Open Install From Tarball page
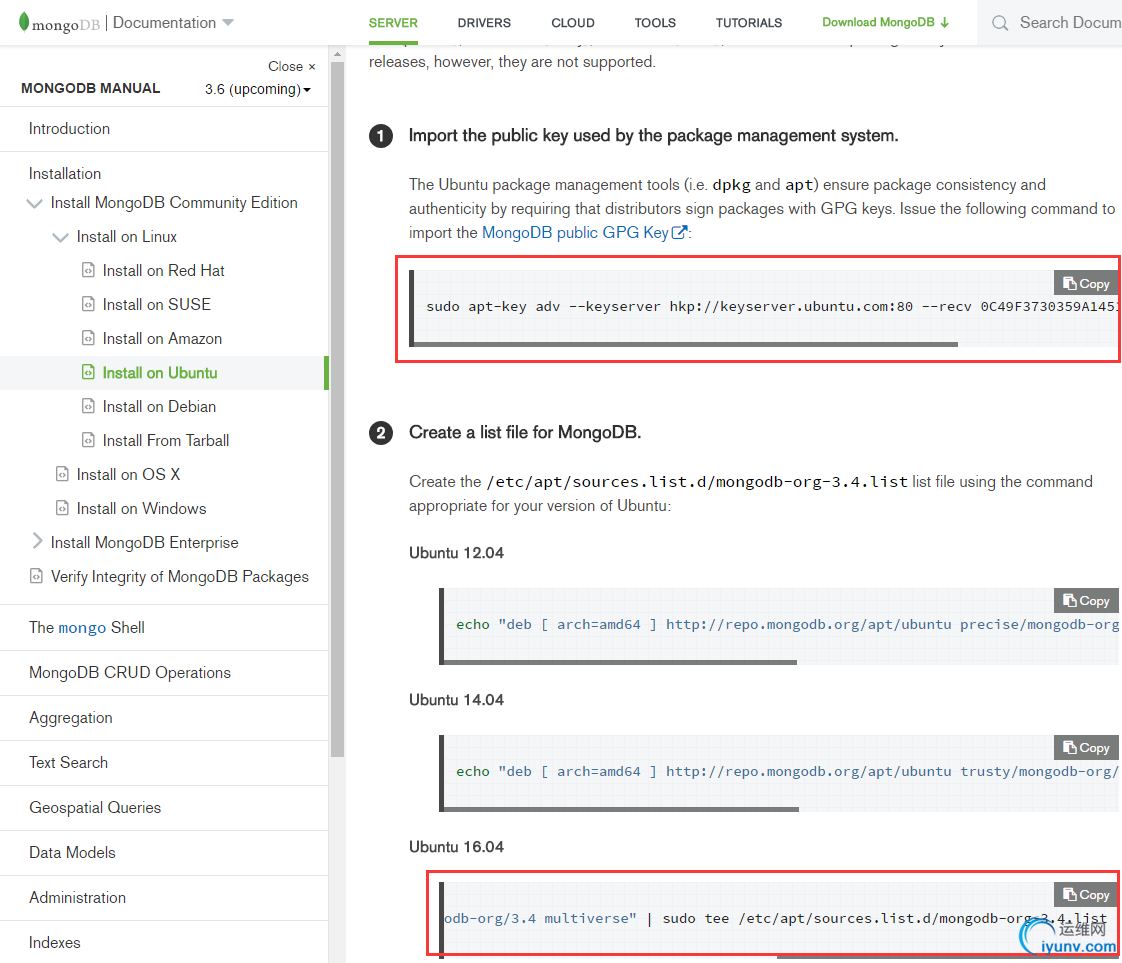Screen dimensions: 1122x963 coord(165,441)
